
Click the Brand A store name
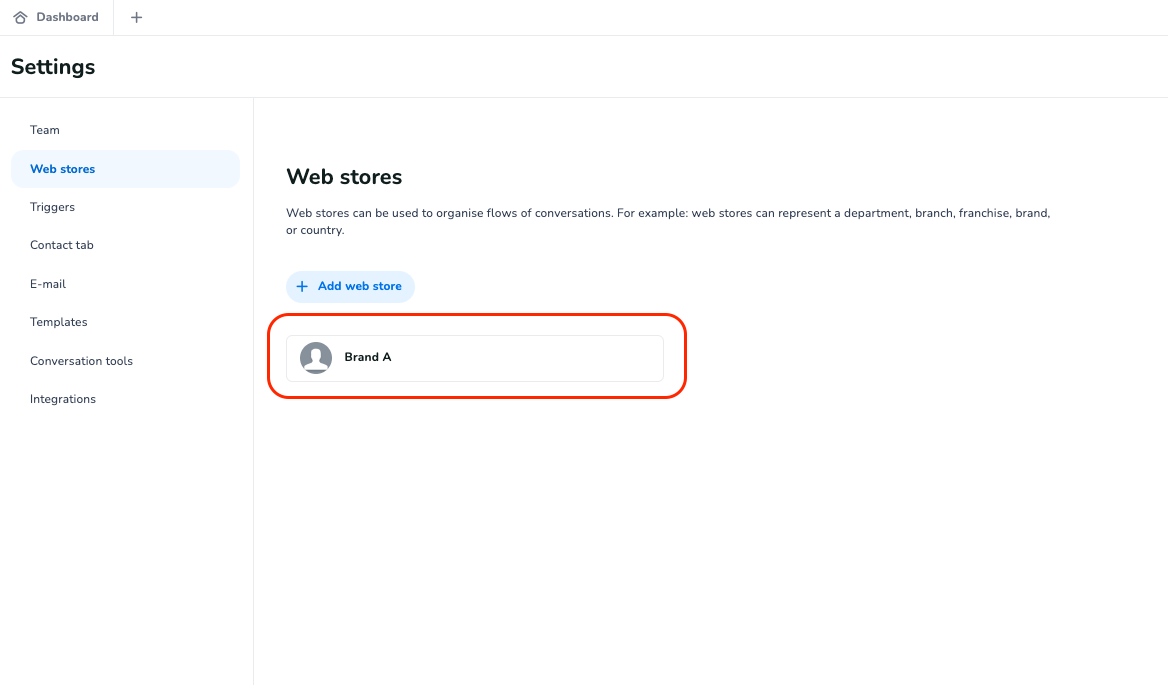[368, 357]
